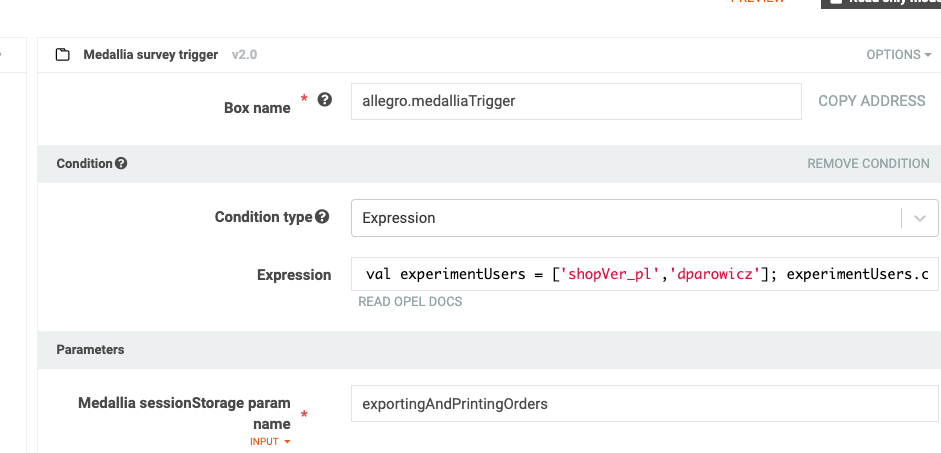Open the Box name help icon
The image size is (941, 453).
tap(325, 100)
